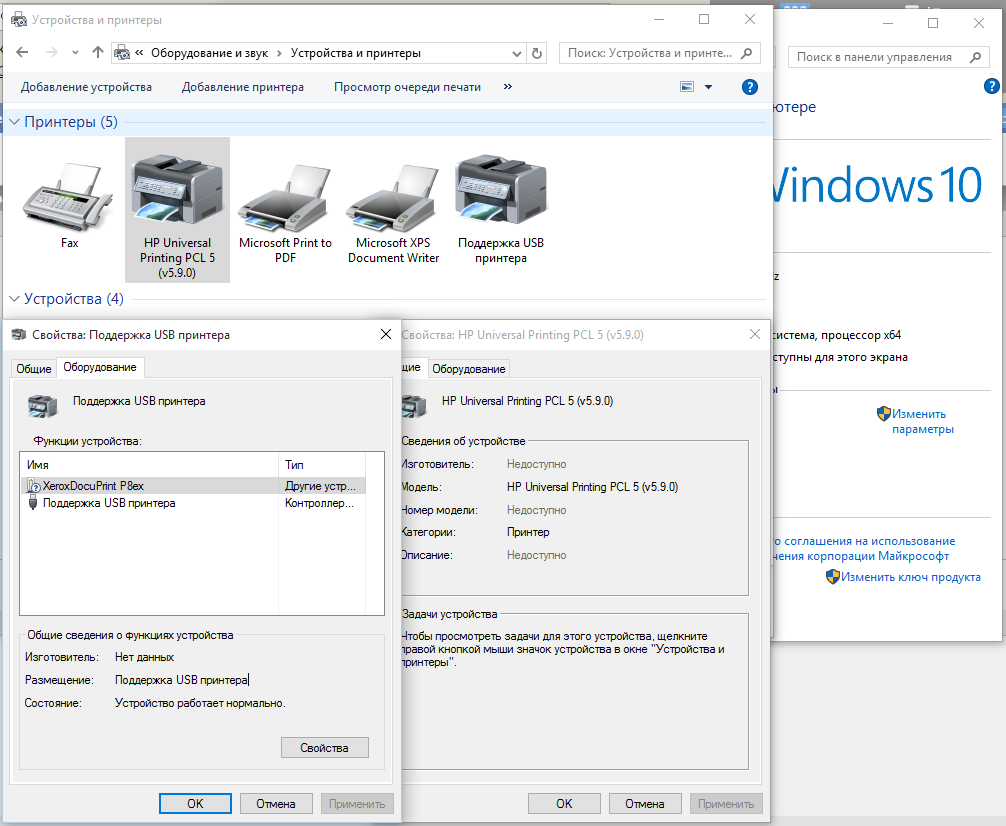Click the Изменить ключ продукта link

coord(910,577)
